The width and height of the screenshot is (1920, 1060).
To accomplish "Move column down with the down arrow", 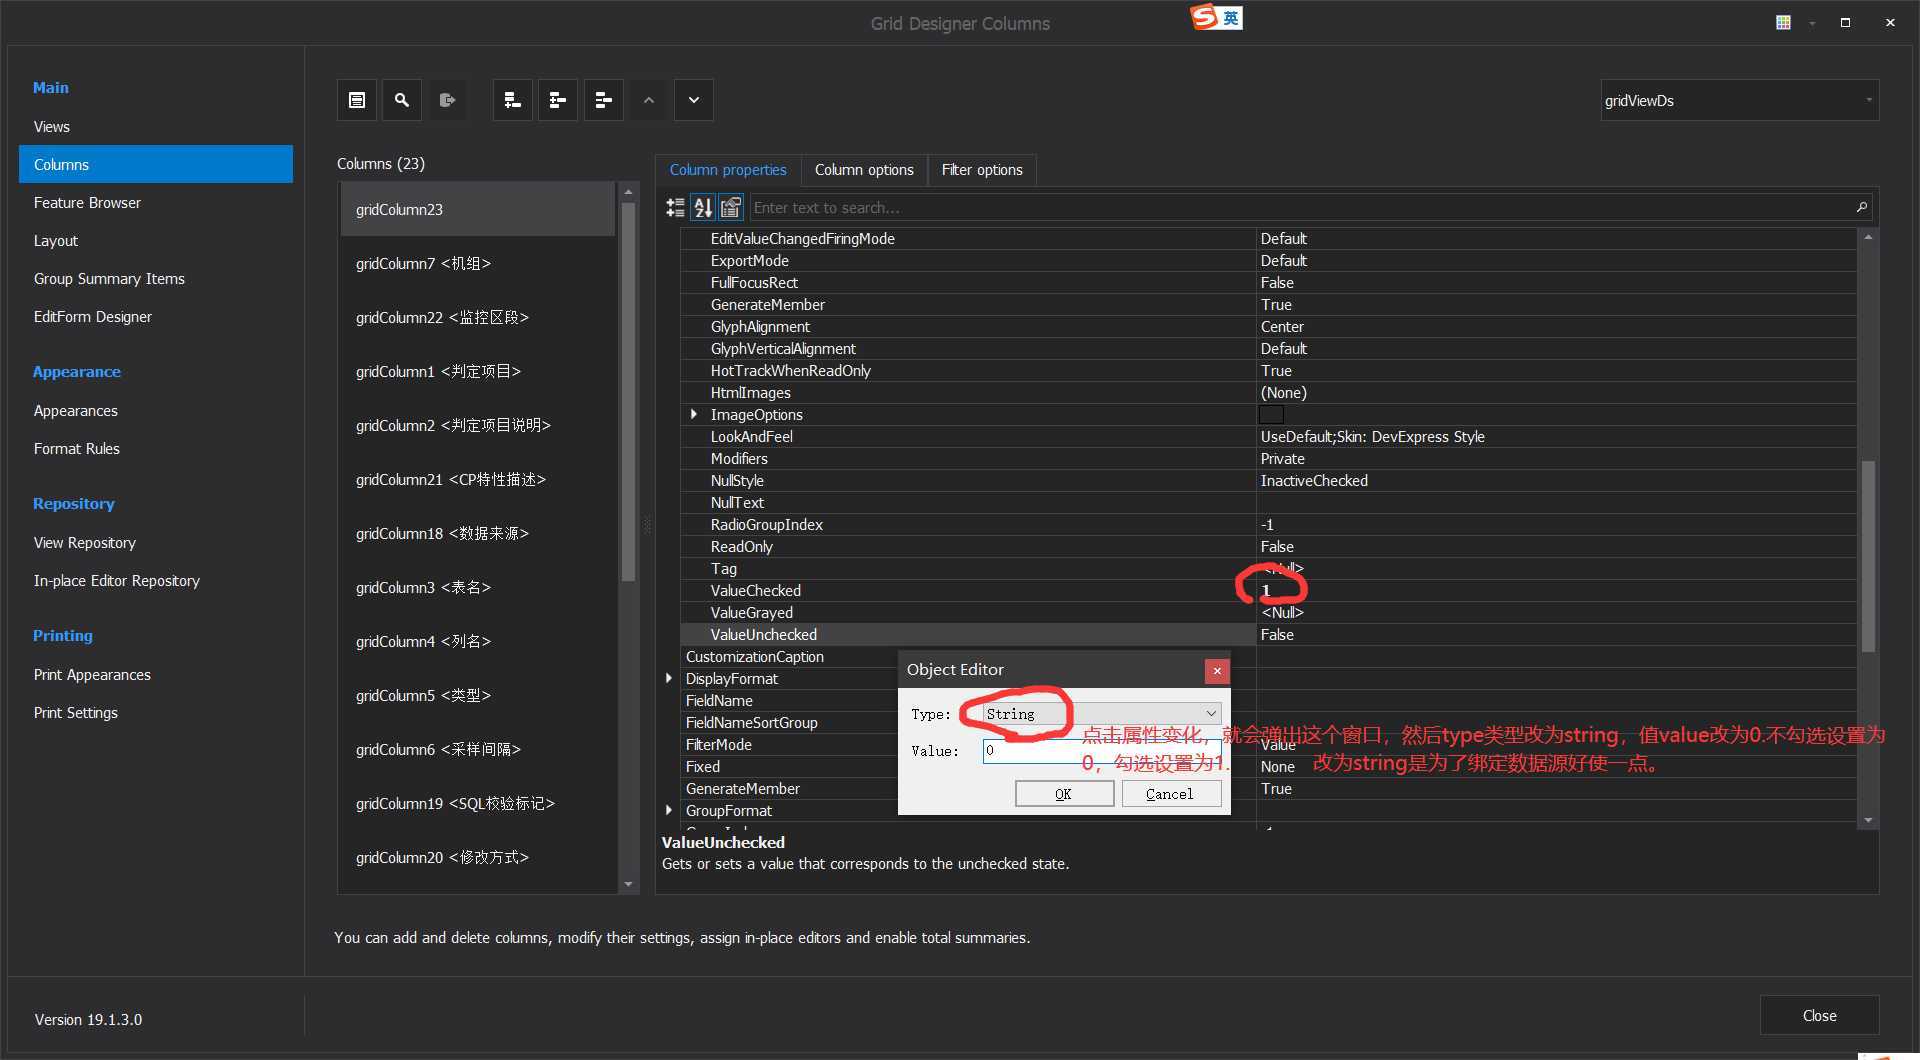I will [x=694, y=100].
